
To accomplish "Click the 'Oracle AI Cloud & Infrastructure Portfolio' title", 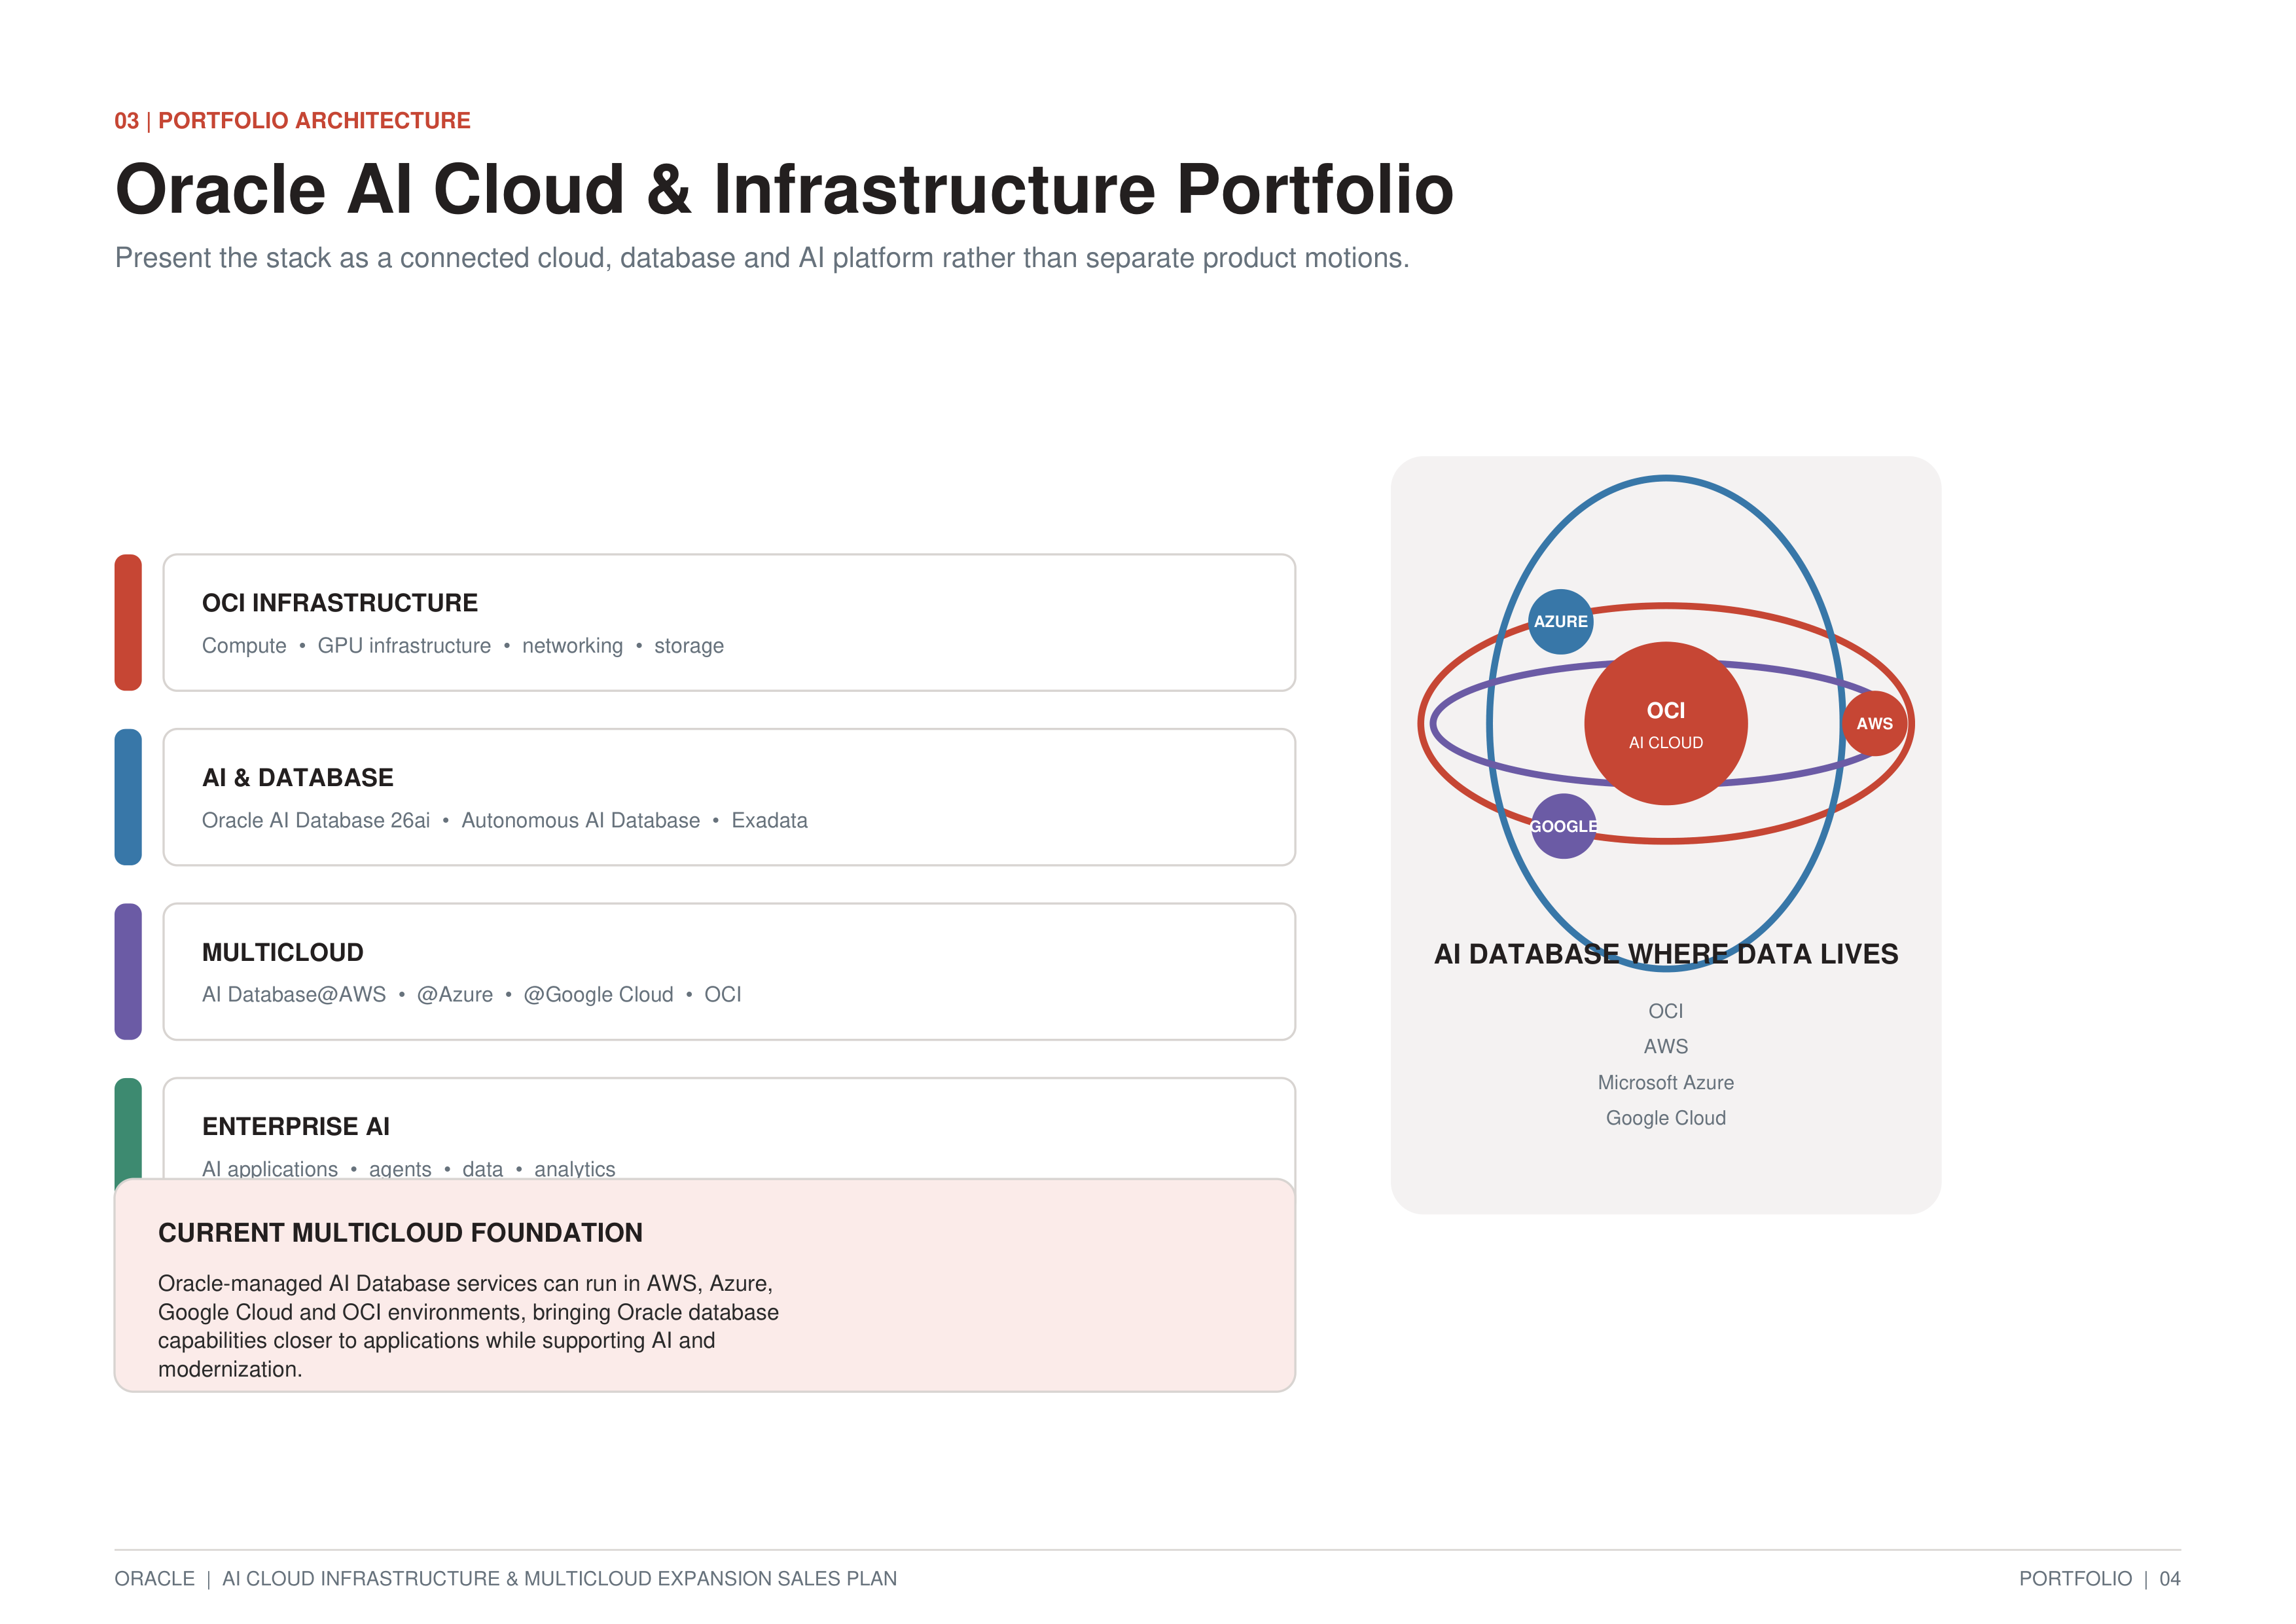I will coord(784,189).
